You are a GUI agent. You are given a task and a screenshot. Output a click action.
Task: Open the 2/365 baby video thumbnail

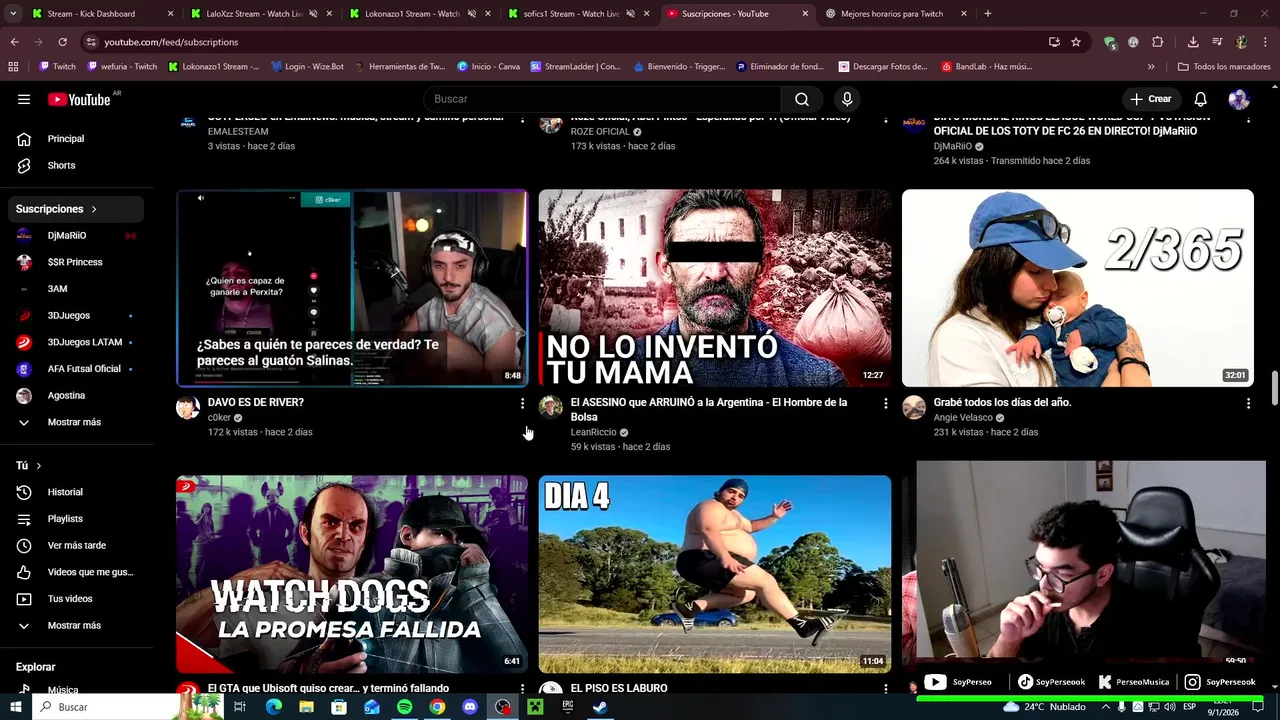click(x=1078, y=288)
